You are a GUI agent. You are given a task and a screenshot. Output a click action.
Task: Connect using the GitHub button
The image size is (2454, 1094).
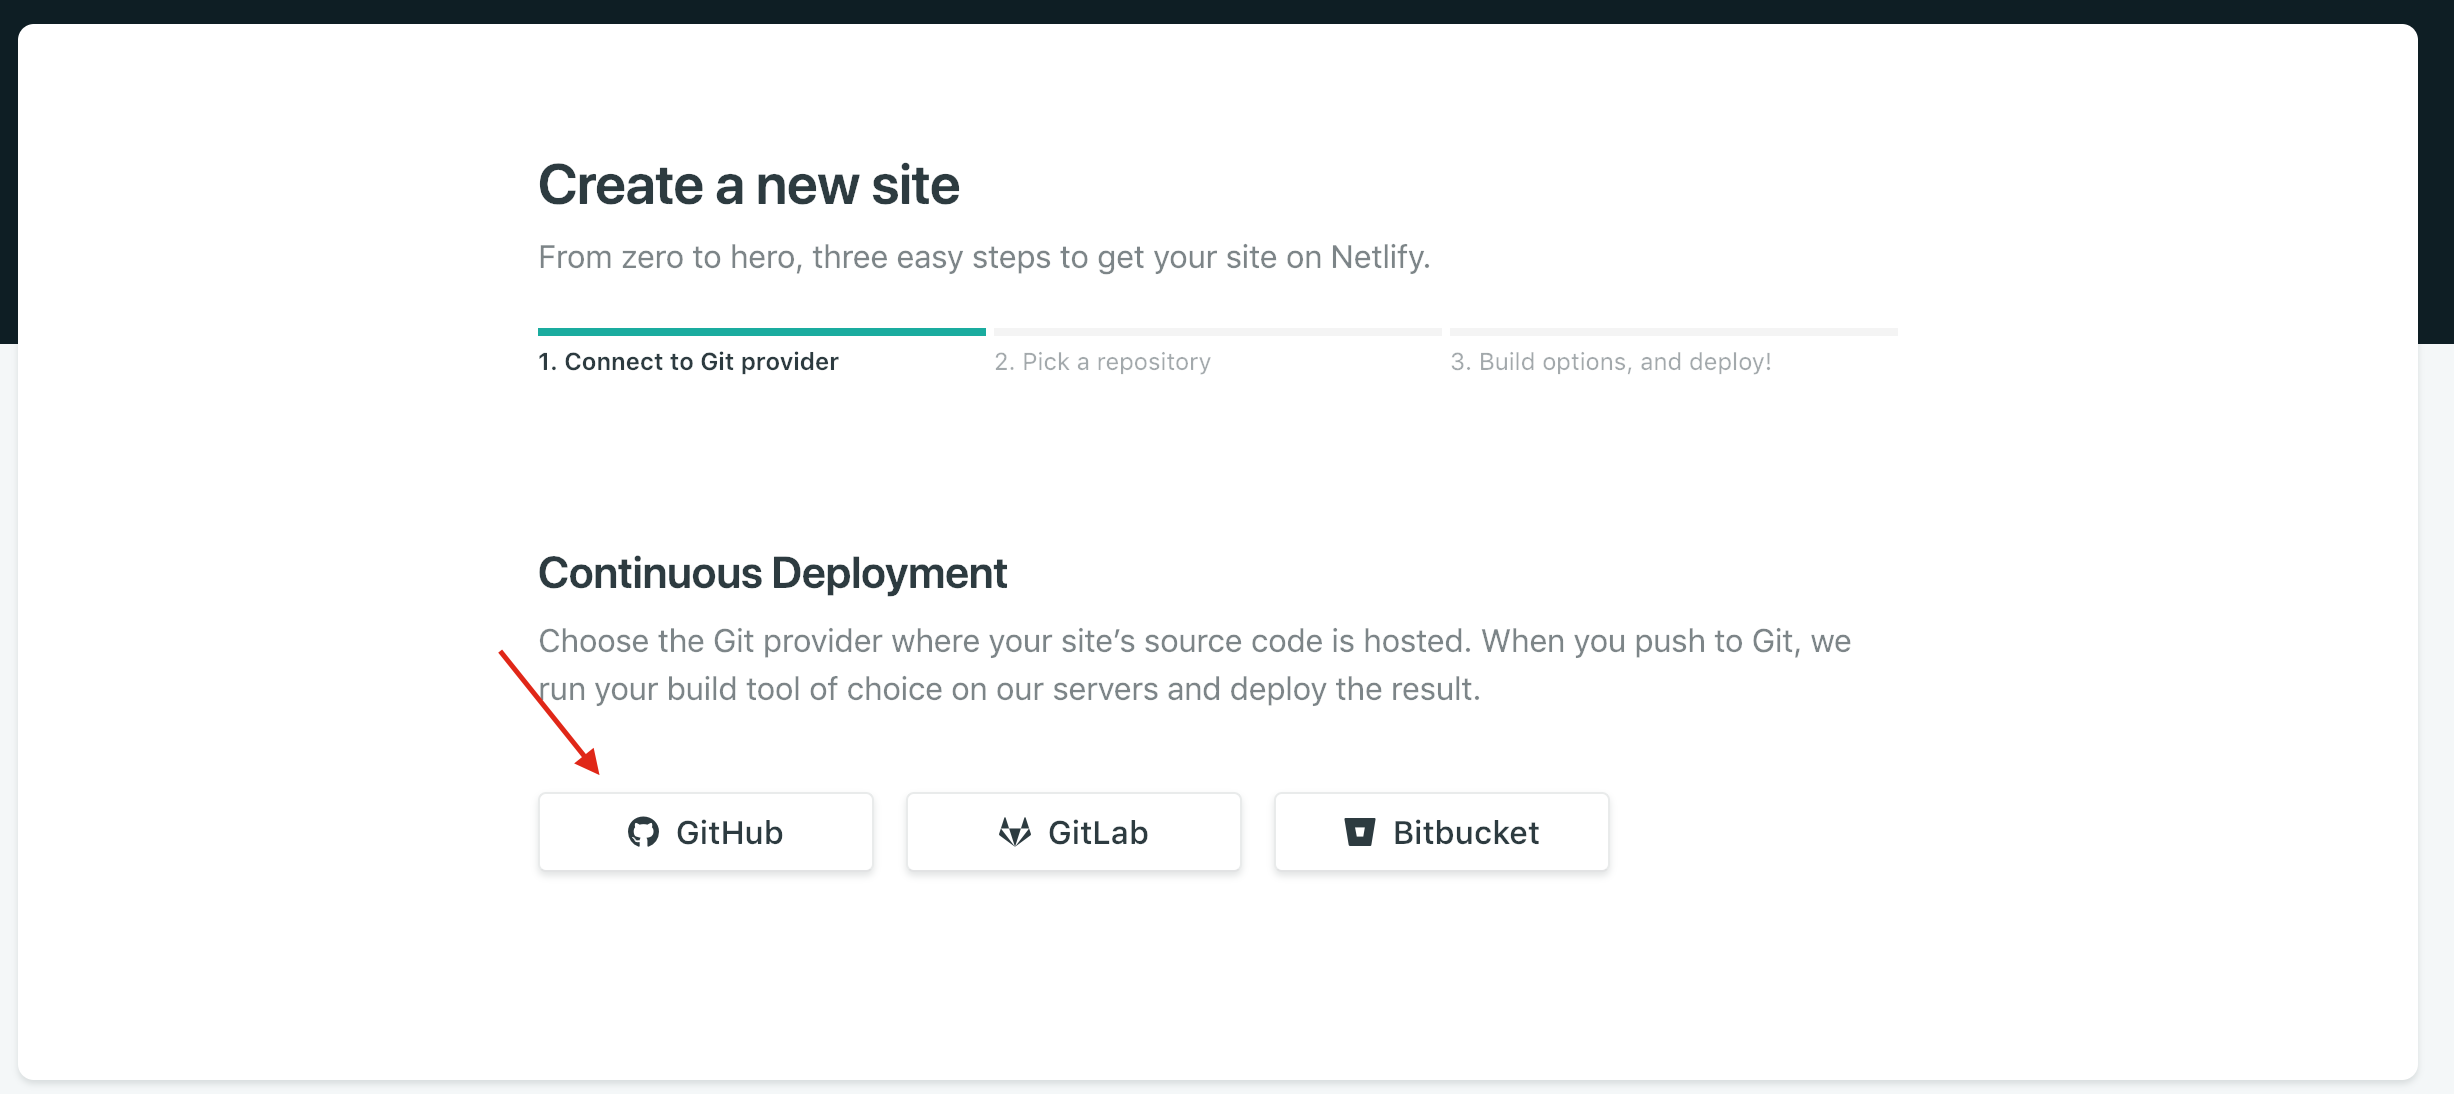[705, 832]
